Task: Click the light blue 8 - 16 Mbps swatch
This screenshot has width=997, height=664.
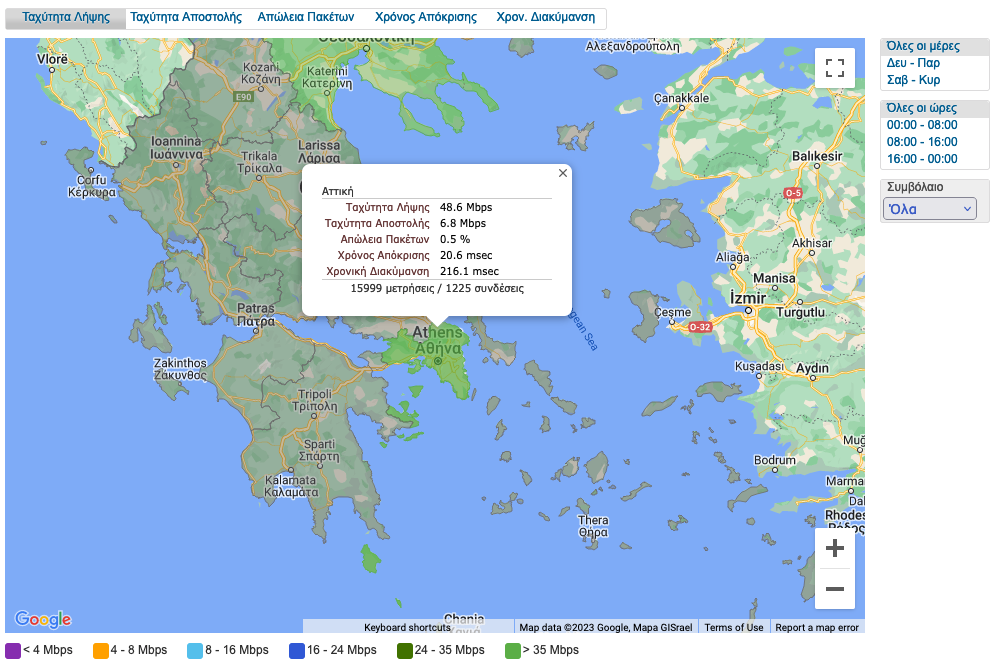Action: [x=195, y=651]
